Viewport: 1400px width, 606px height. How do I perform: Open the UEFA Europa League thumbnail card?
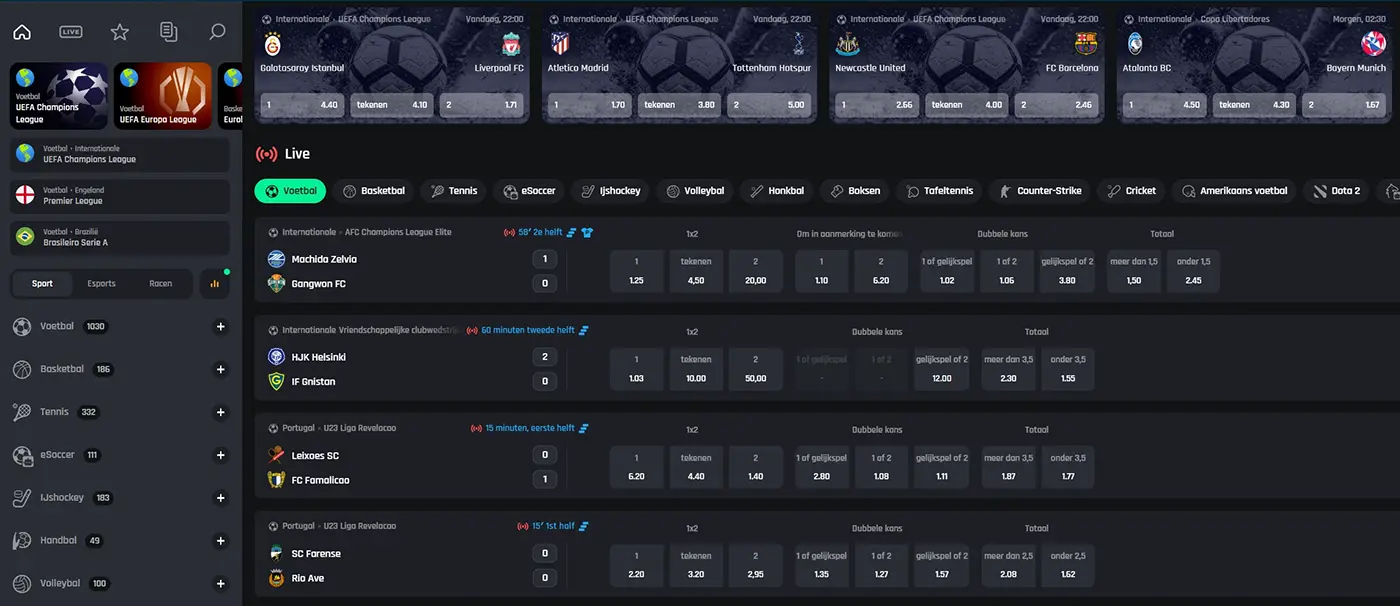(x=162, y=96)
